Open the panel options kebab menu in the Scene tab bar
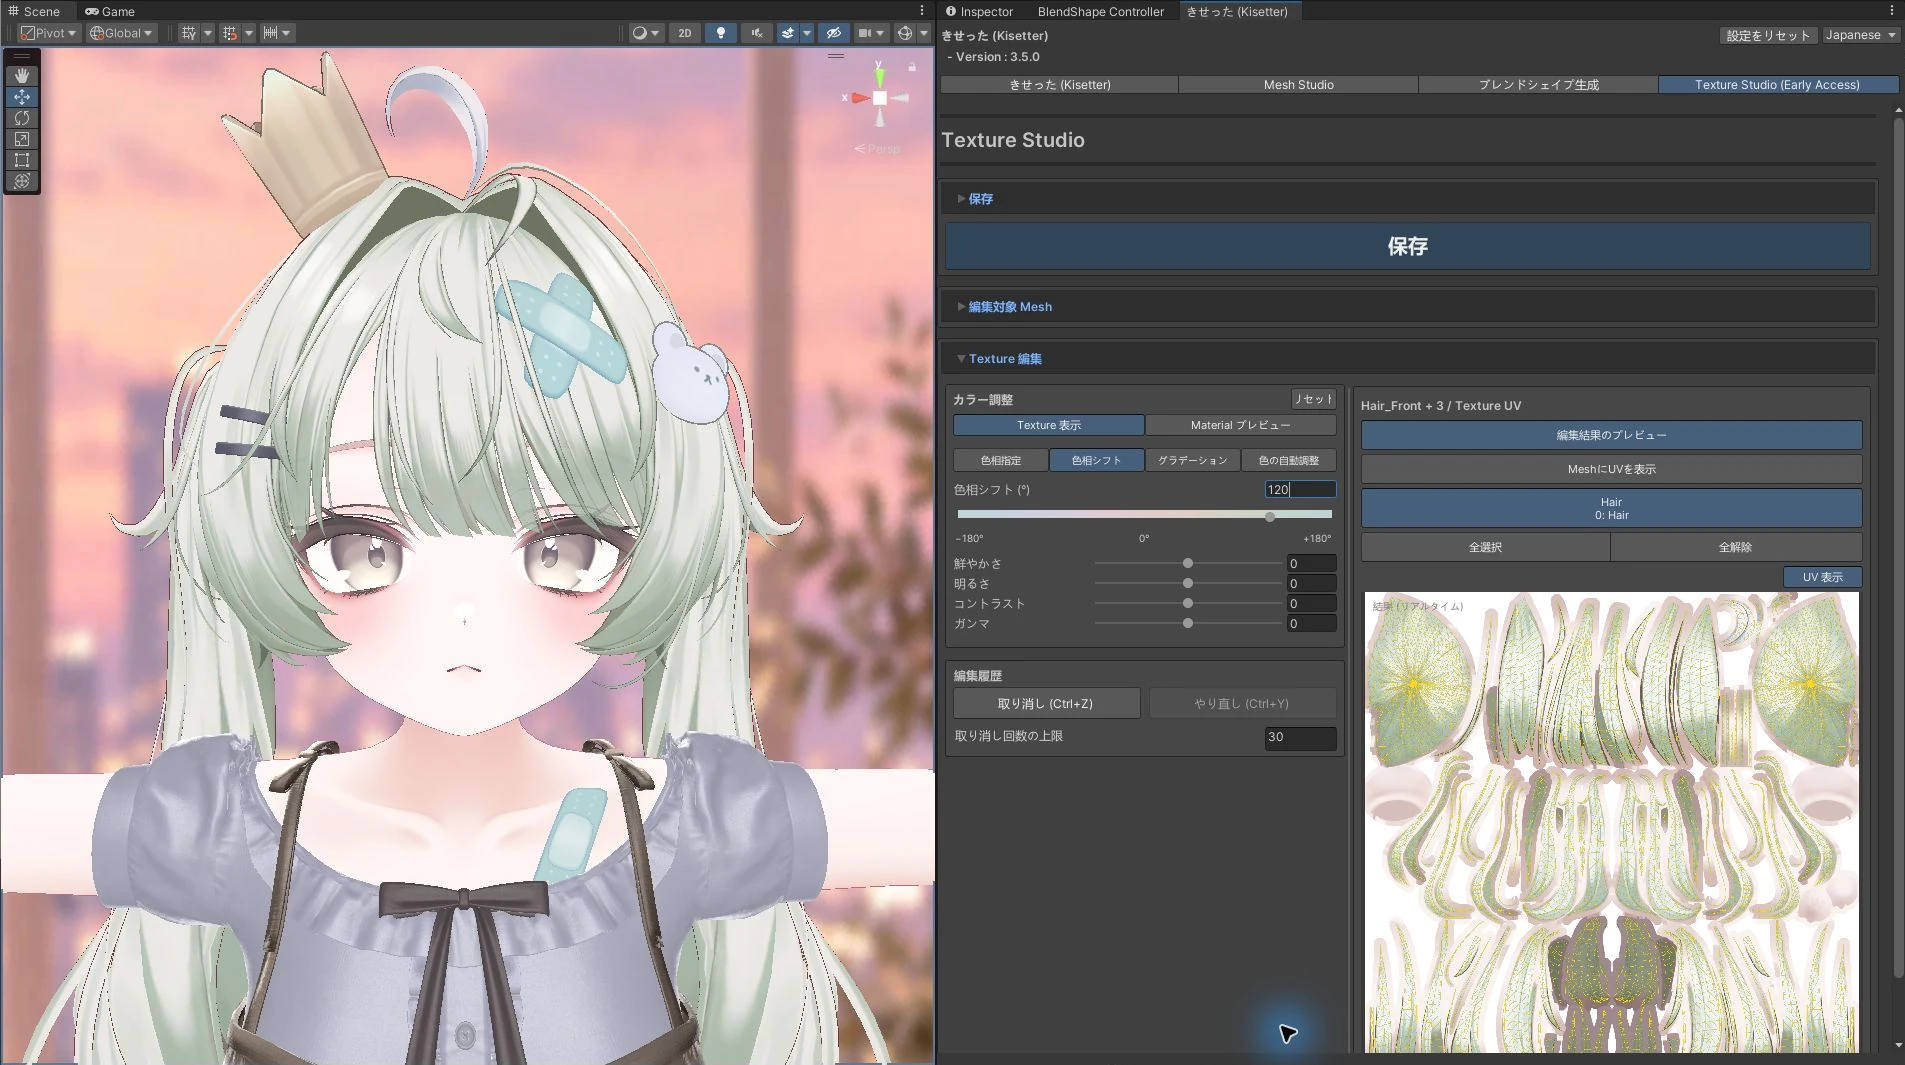Image resolution: width=1905 pixels, height=1065 pixels. click(x=922, y=11)
